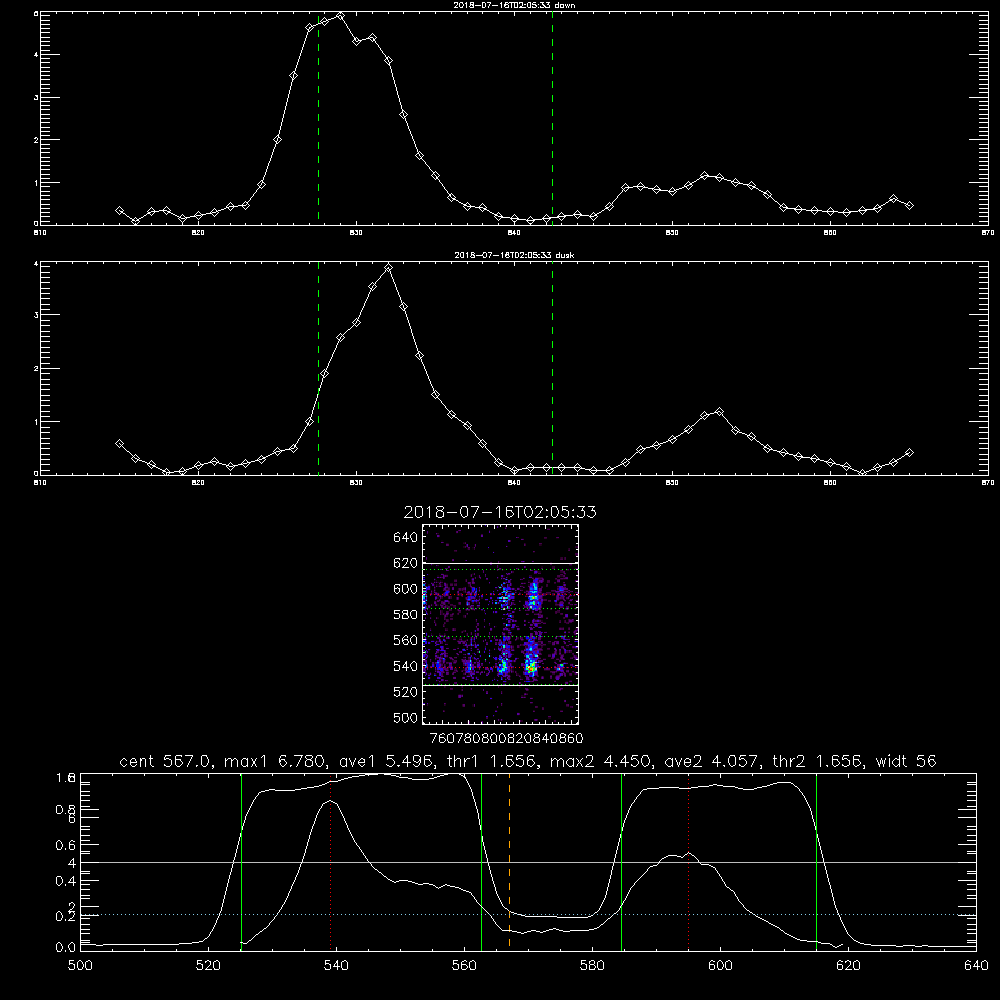Screen dimensions: 1000x1000
Task: Open the colored spectral image thumbnail
Action: click(x=501, y=624)
